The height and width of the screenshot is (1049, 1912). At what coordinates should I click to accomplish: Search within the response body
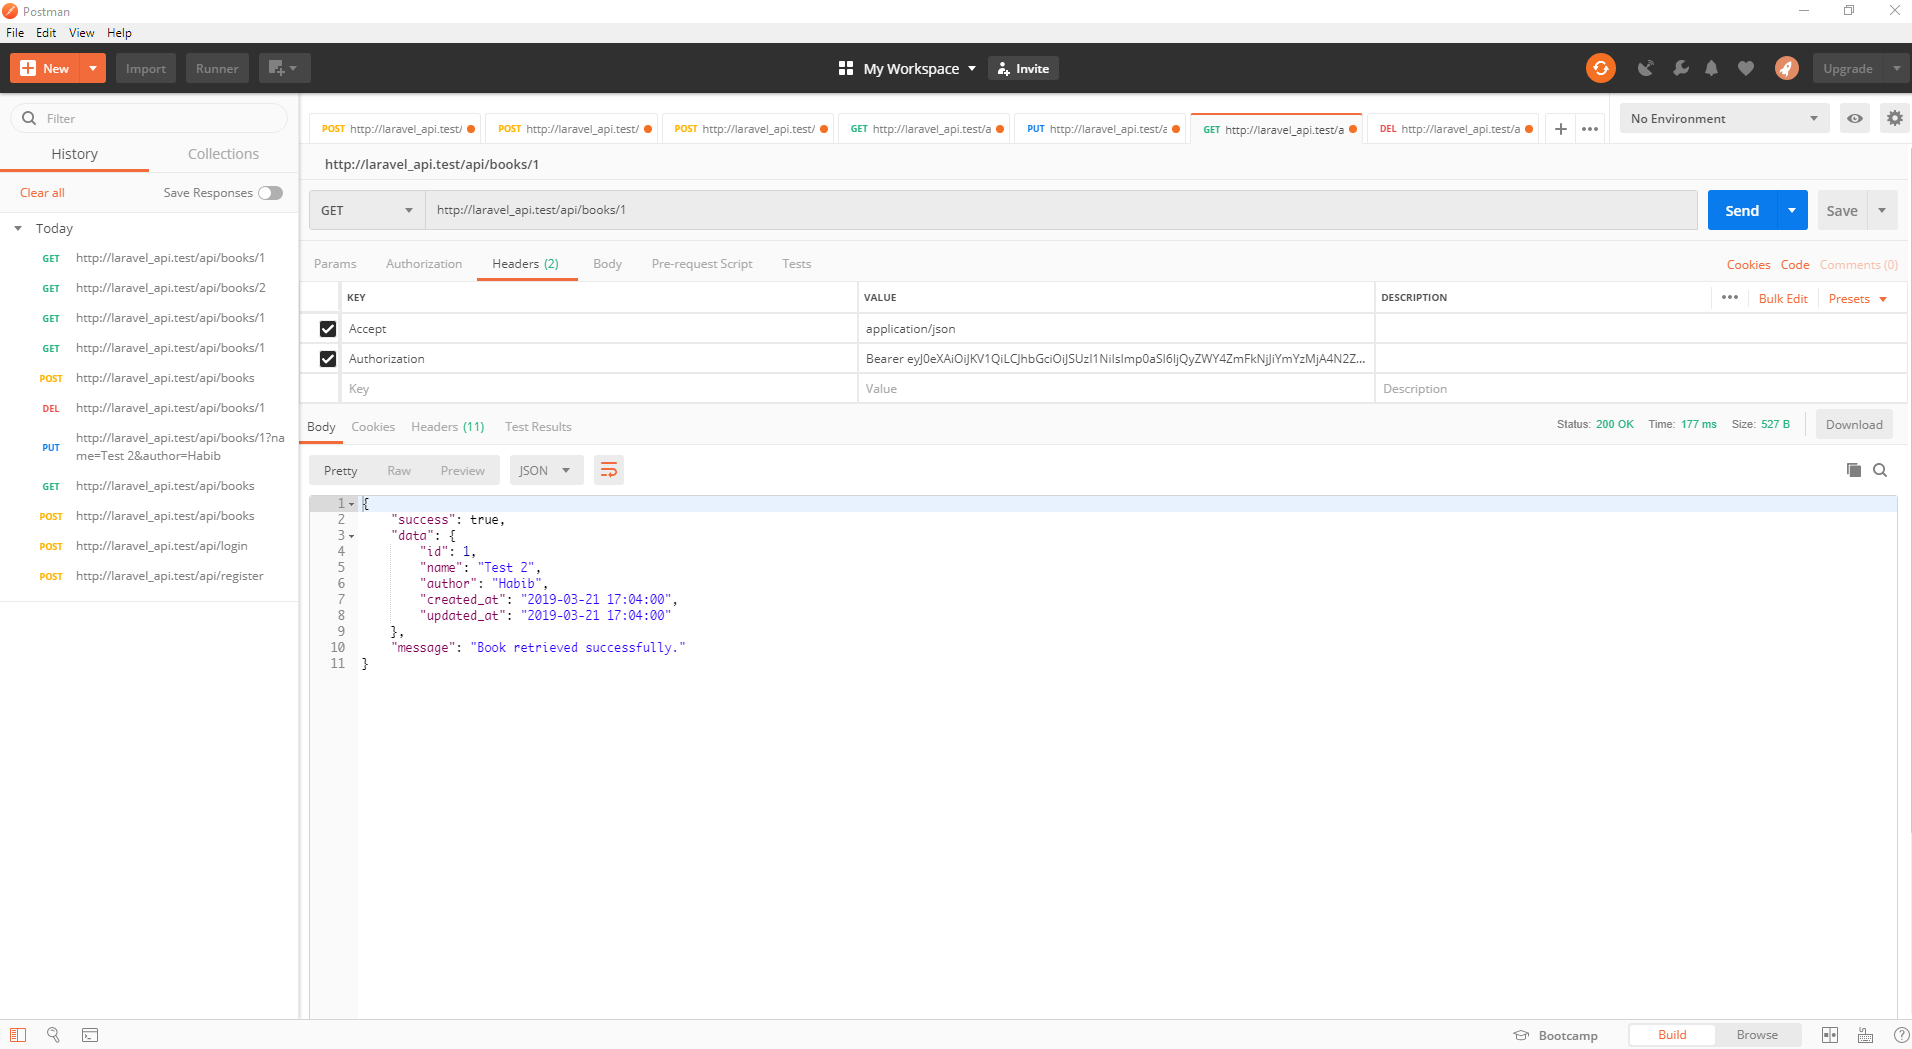point(1880,470)
